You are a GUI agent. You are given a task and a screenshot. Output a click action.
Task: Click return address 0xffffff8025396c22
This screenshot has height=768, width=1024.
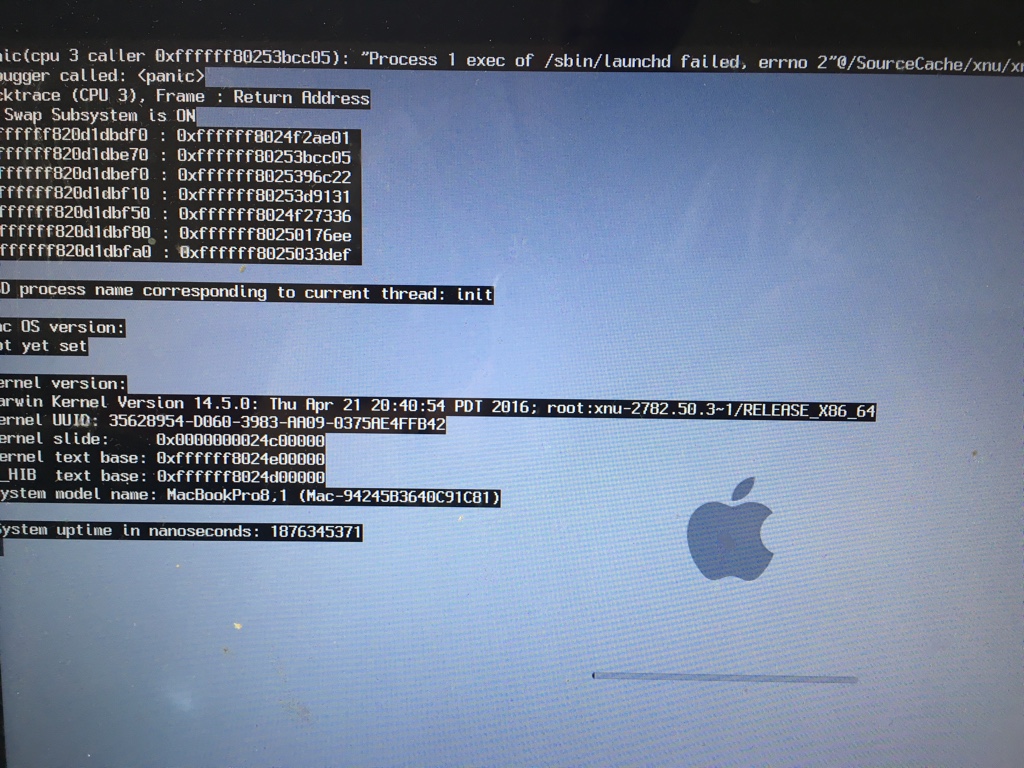coord(264,176)
